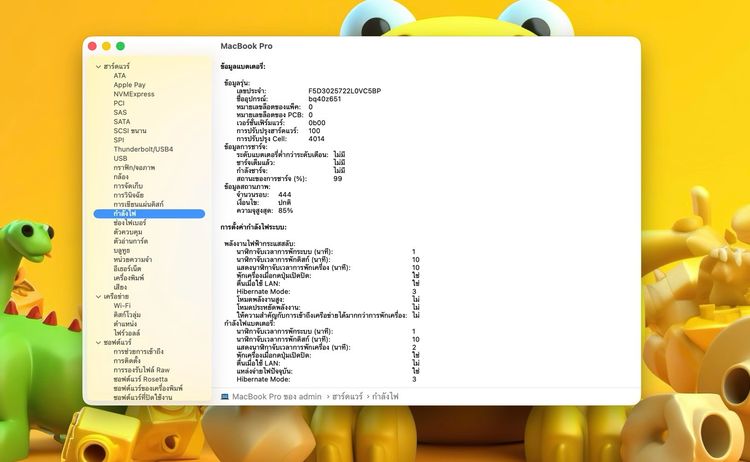Open การรองรับไฟล์ Raw entry
Viewport: 750px width, 462px height.
(142, 370)
